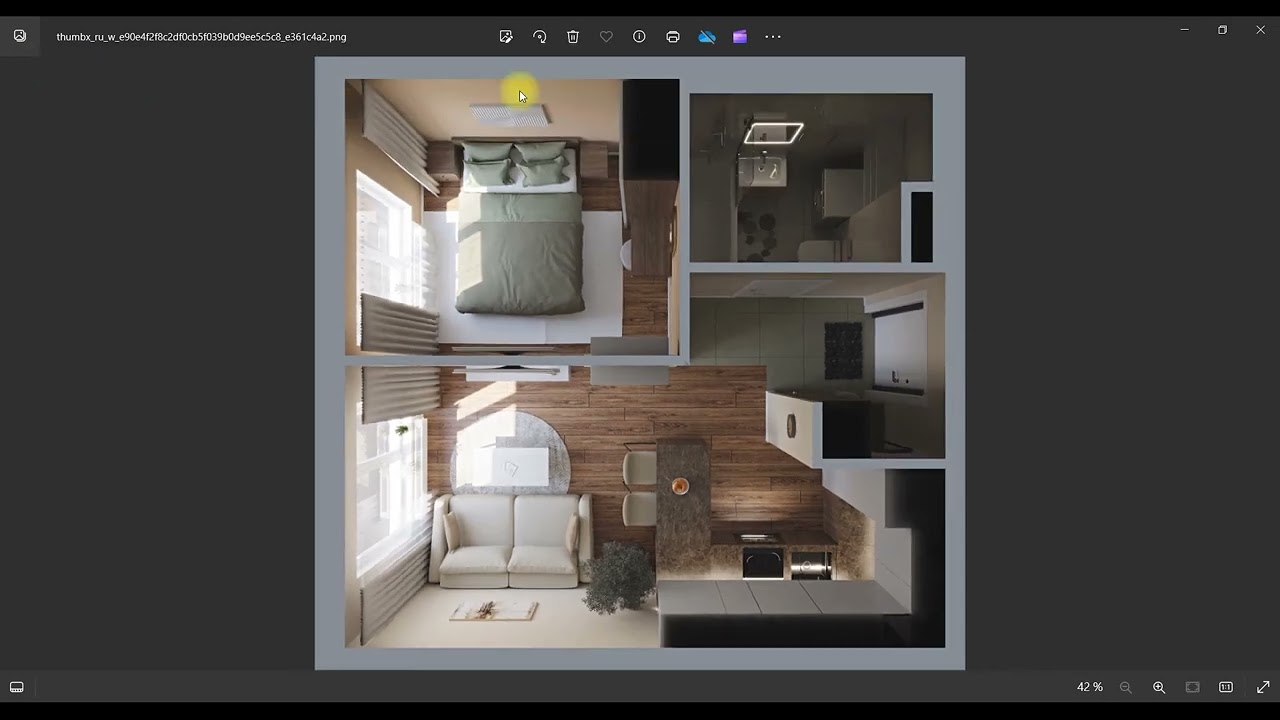Click the Photos app gallery icon at top-left
This screenshot has width=1280, height=720.
tap(20, 36)
